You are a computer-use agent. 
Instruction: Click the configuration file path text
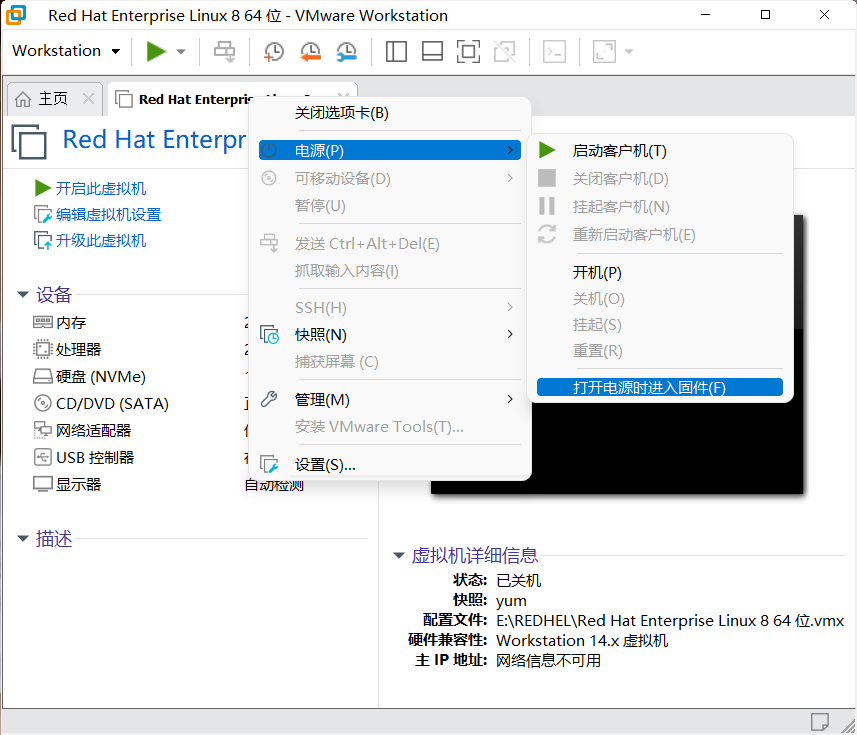click(670, 621)
